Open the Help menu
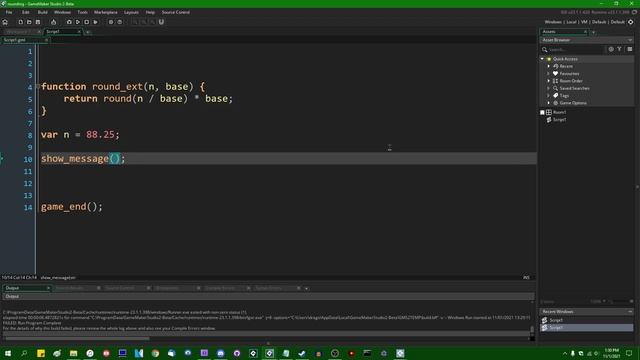Image resolution: width=640 pixels, height=360 pixels. tap(150, 12)
